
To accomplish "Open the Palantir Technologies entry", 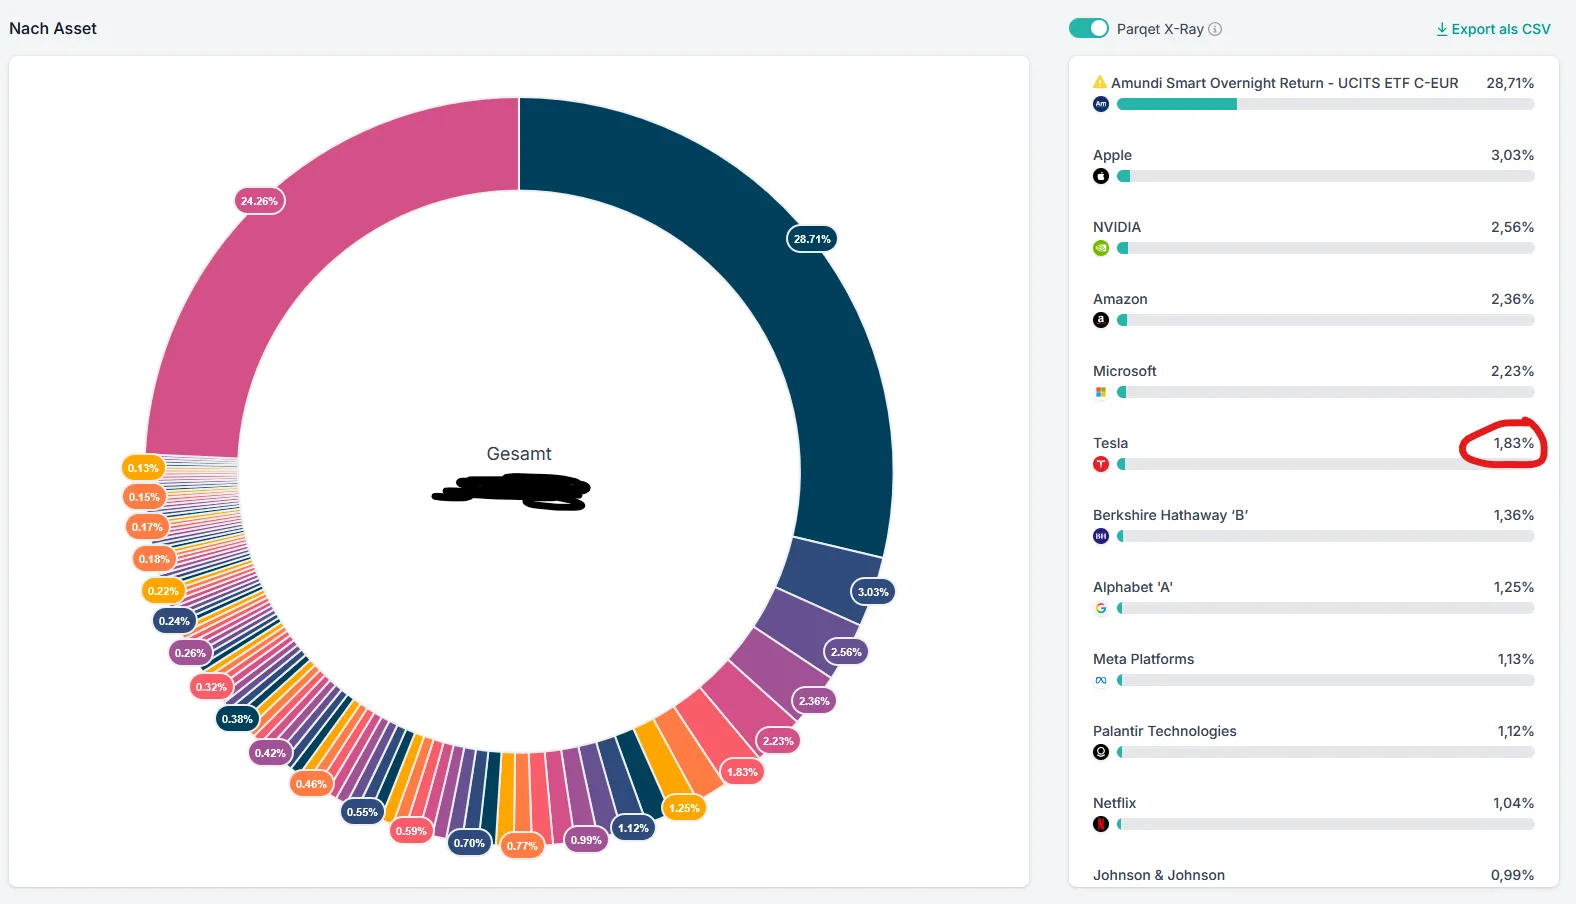I will (x=1313, y=741).
